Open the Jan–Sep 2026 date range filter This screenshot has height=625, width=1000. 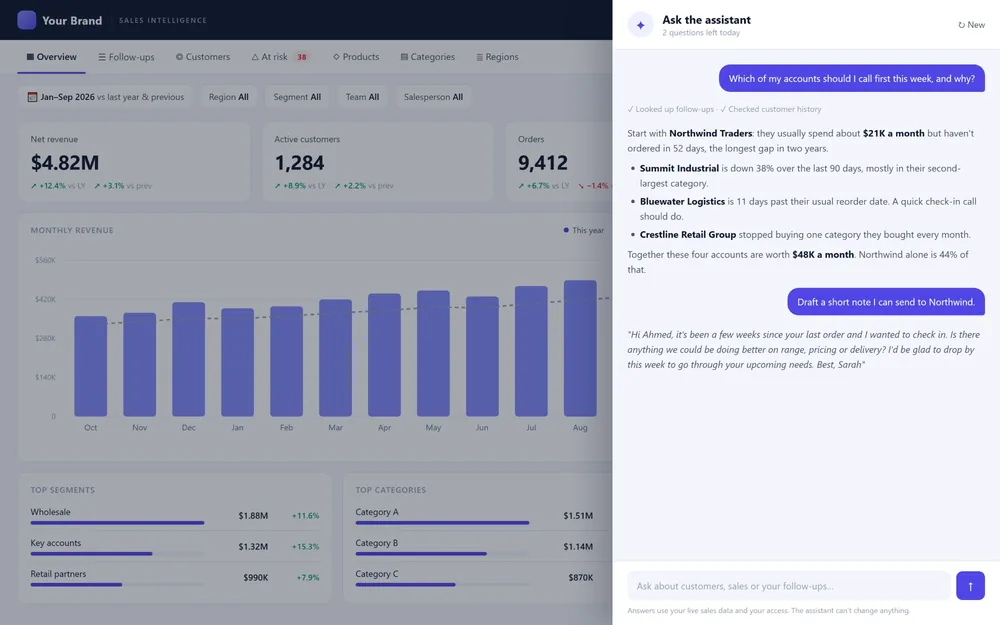[105, 97]
